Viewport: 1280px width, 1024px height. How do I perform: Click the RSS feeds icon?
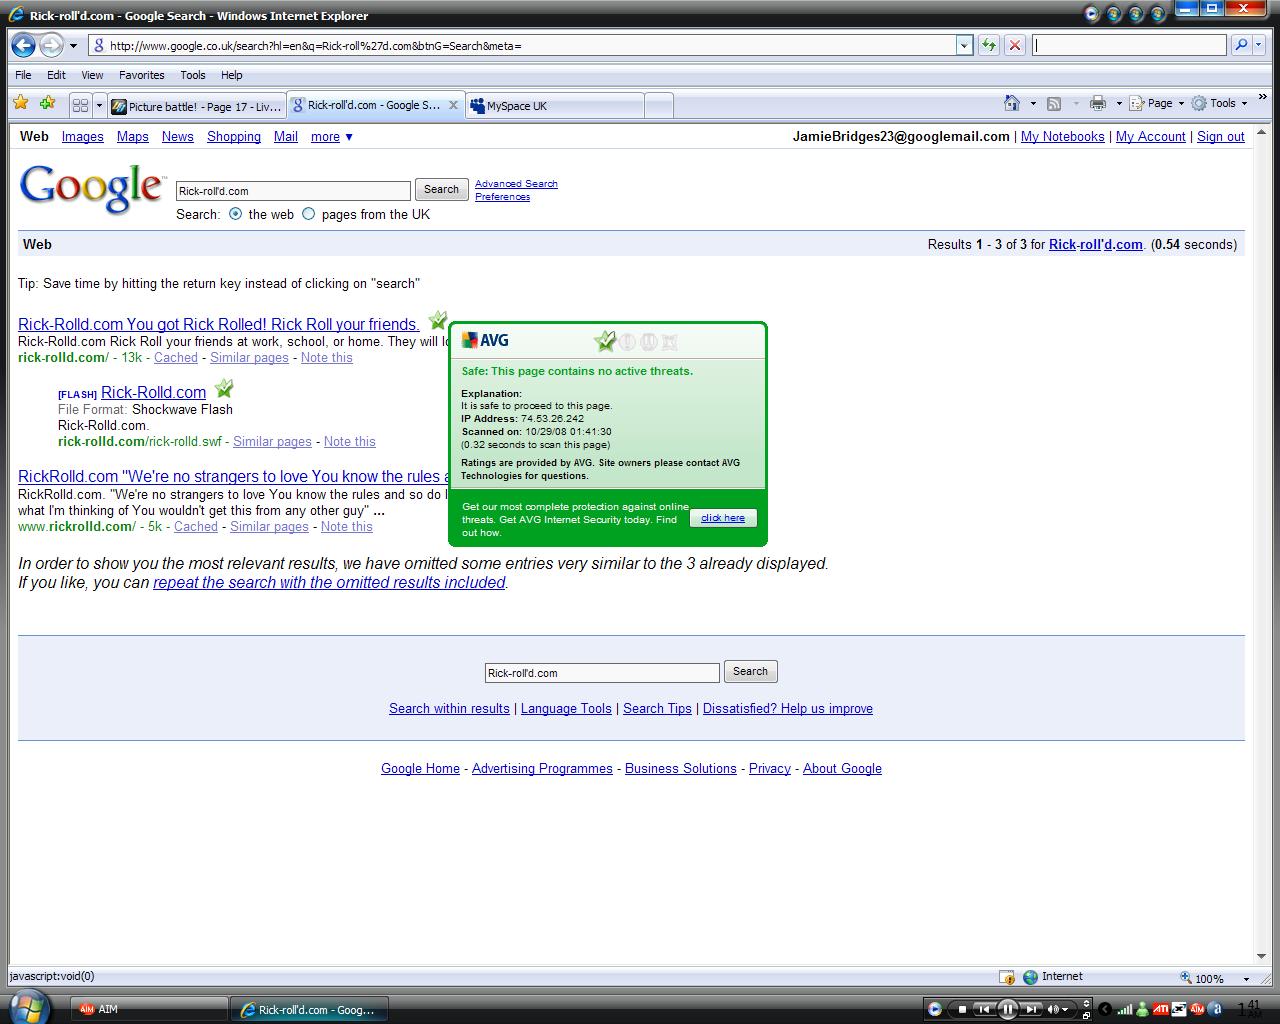(1053, 103)
